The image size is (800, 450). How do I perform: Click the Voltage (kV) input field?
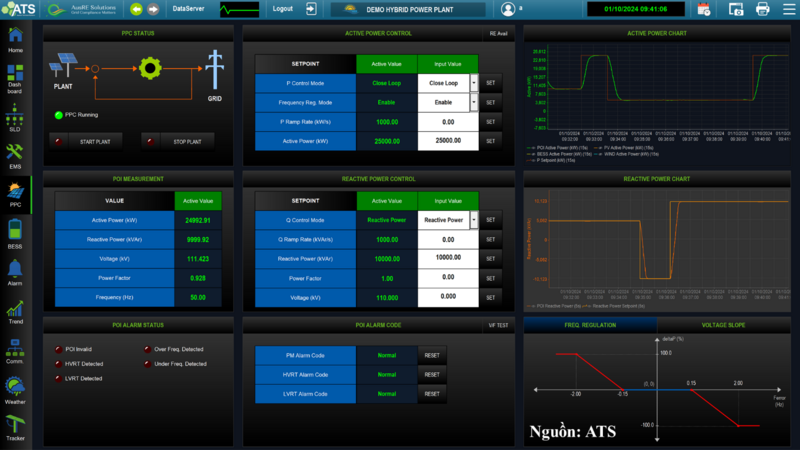point(448,297)
